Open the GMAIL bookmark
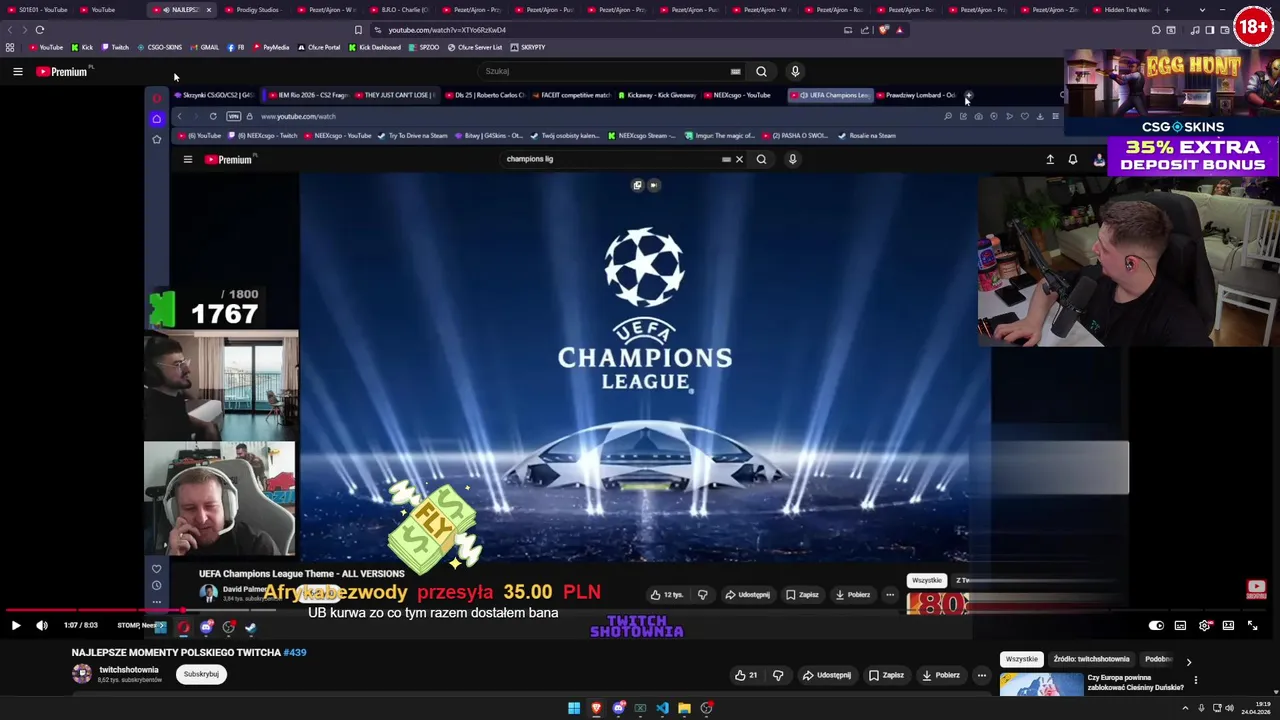Image resolution: width=1280 pixels, height=720 pixels. coord(205,47)
